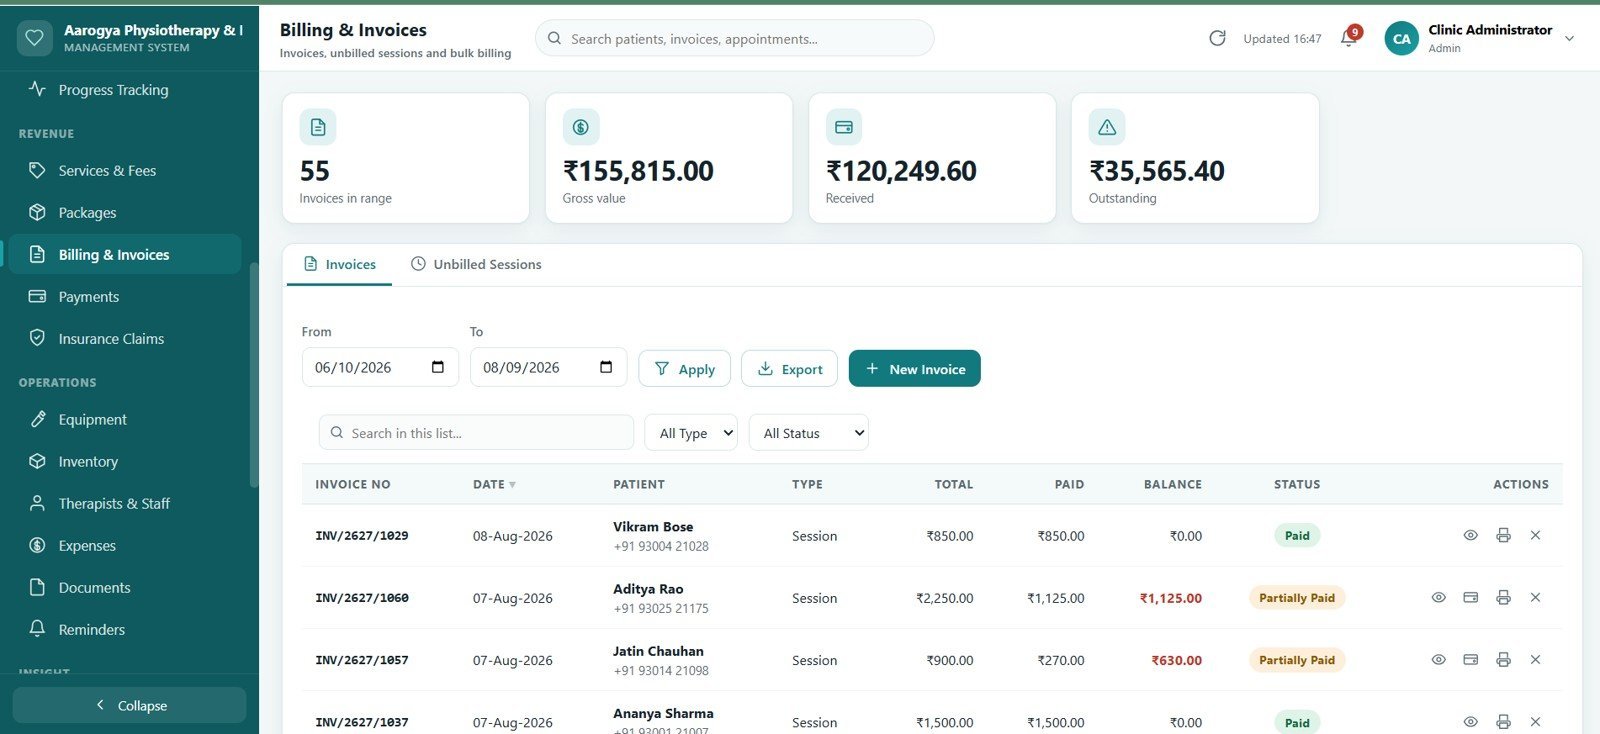Open Services & Fees page
The width and height of the screenshot is (1600, 734).
point(125,171)
